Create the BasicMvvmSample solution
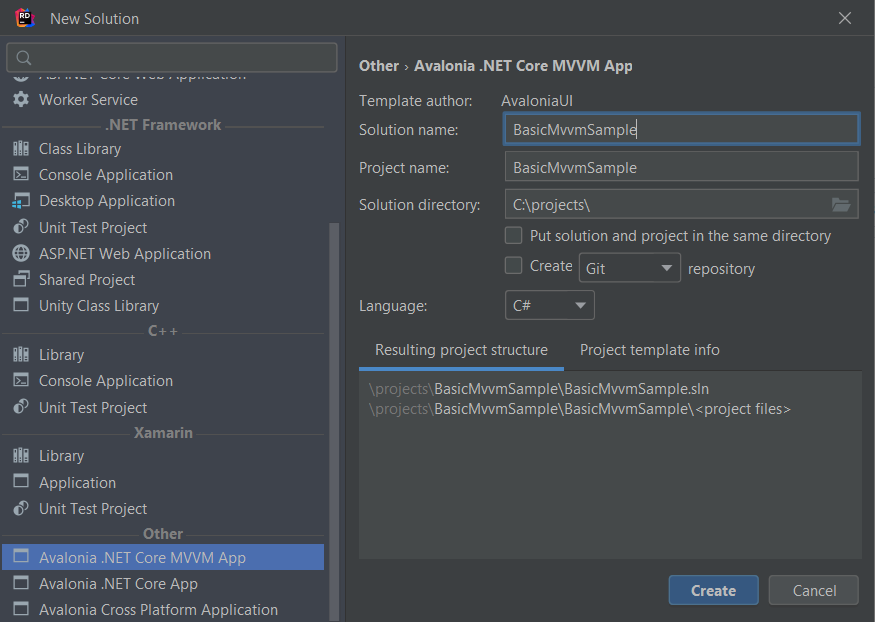The height and width of the screenshot is (622, 875). (713, 590)
